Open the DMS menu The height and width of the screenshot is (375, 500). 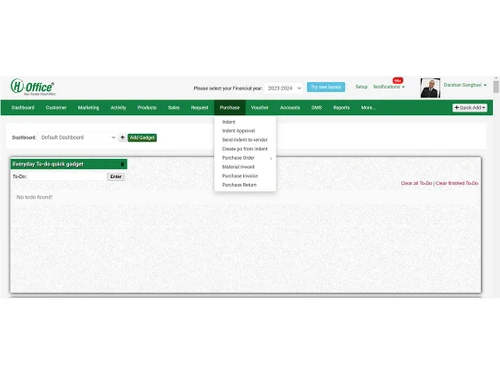click(x=317, y=108)
